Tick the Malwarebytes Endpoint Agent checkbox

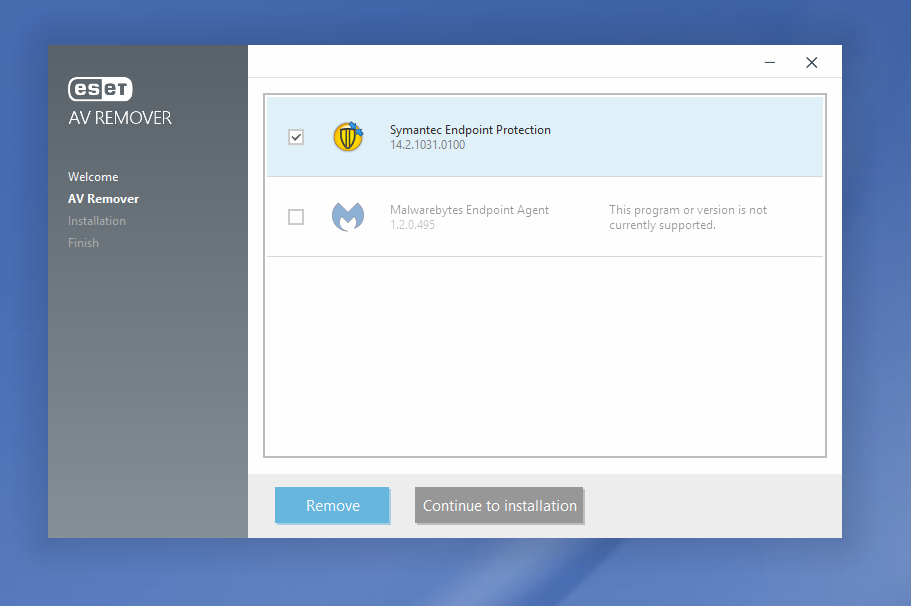[296, 217]
